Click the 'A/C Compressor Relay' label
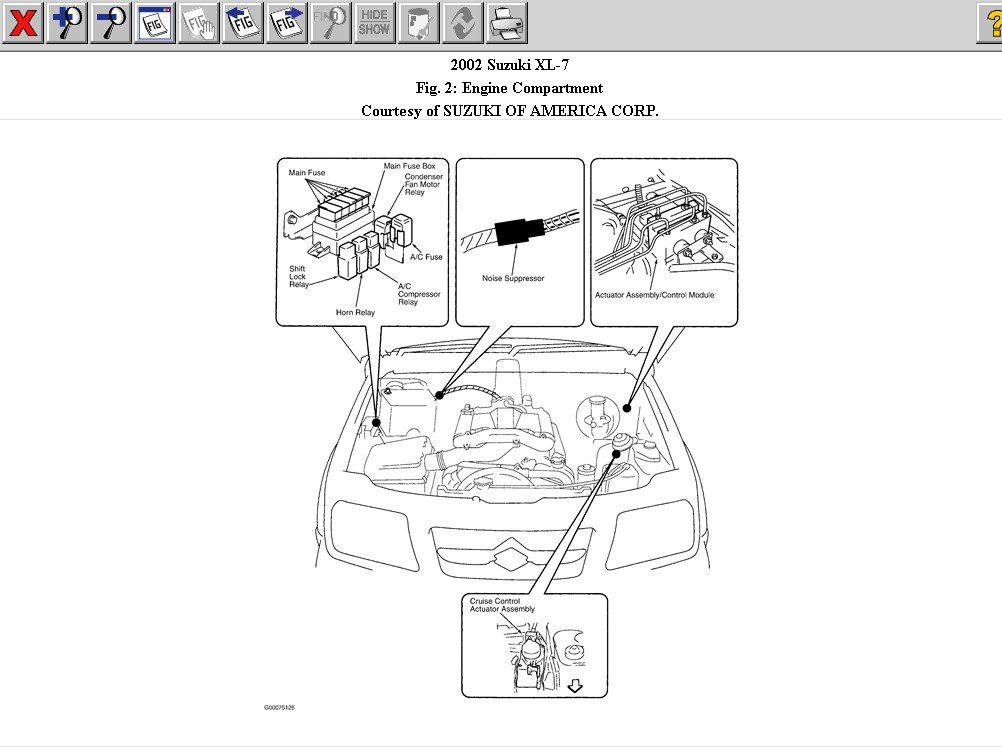 (x=419, y=294)
